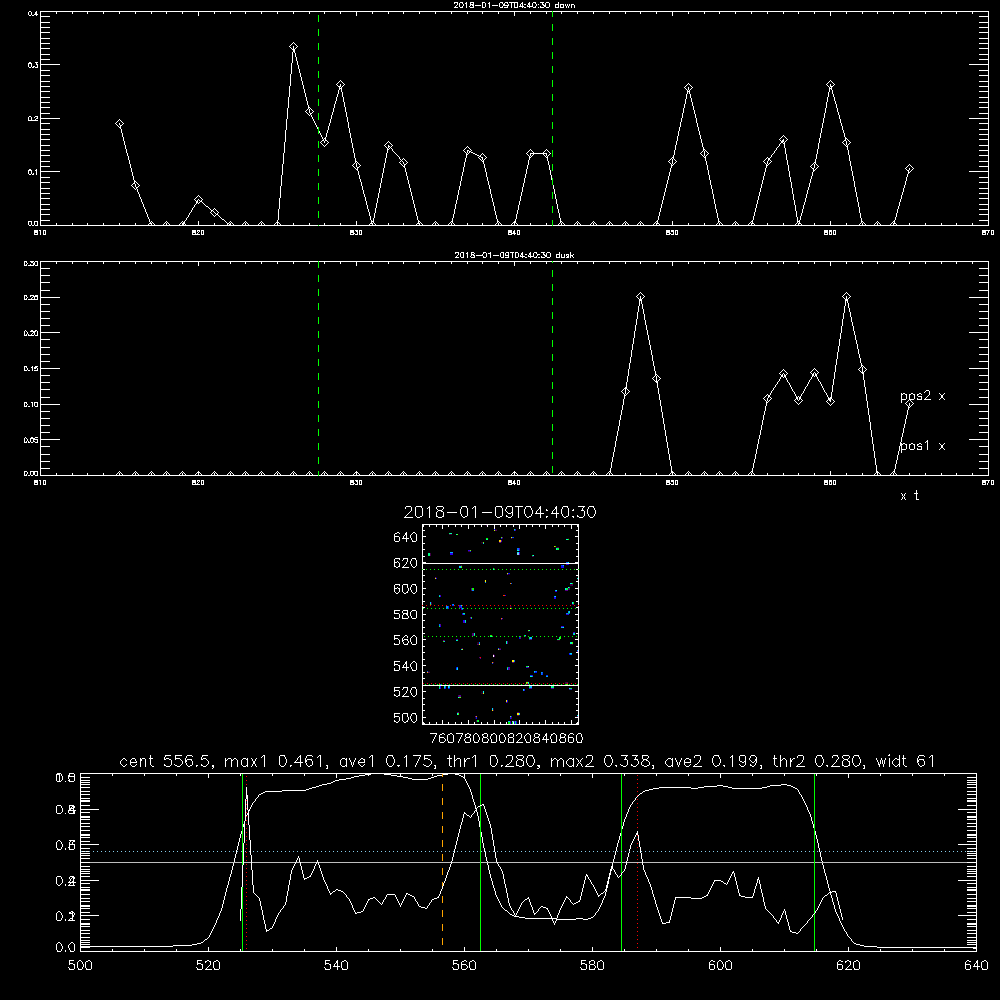Screen dimensions: 1000x1000
Task: Click the dusk plot title text
Action: 514,255
